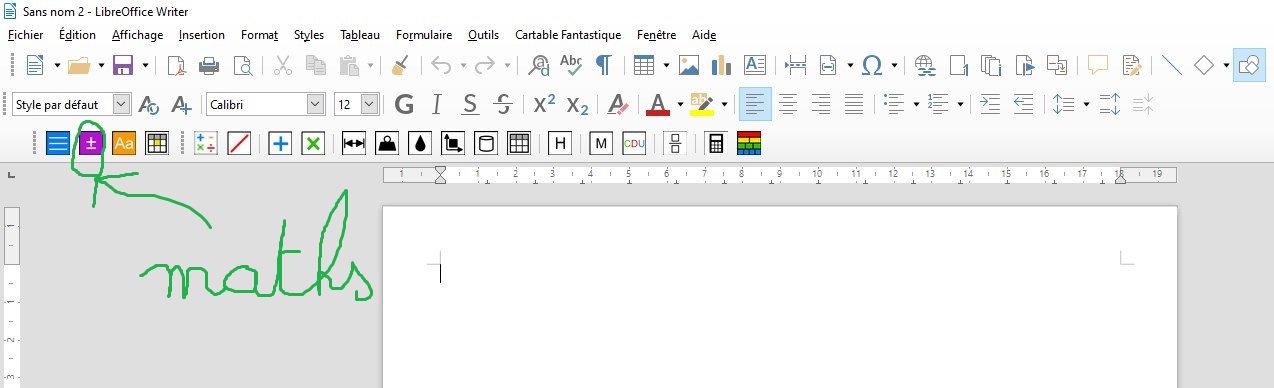Toggle Justified alignment
The width and height of the screenshot is (1274, 388).
854,104
